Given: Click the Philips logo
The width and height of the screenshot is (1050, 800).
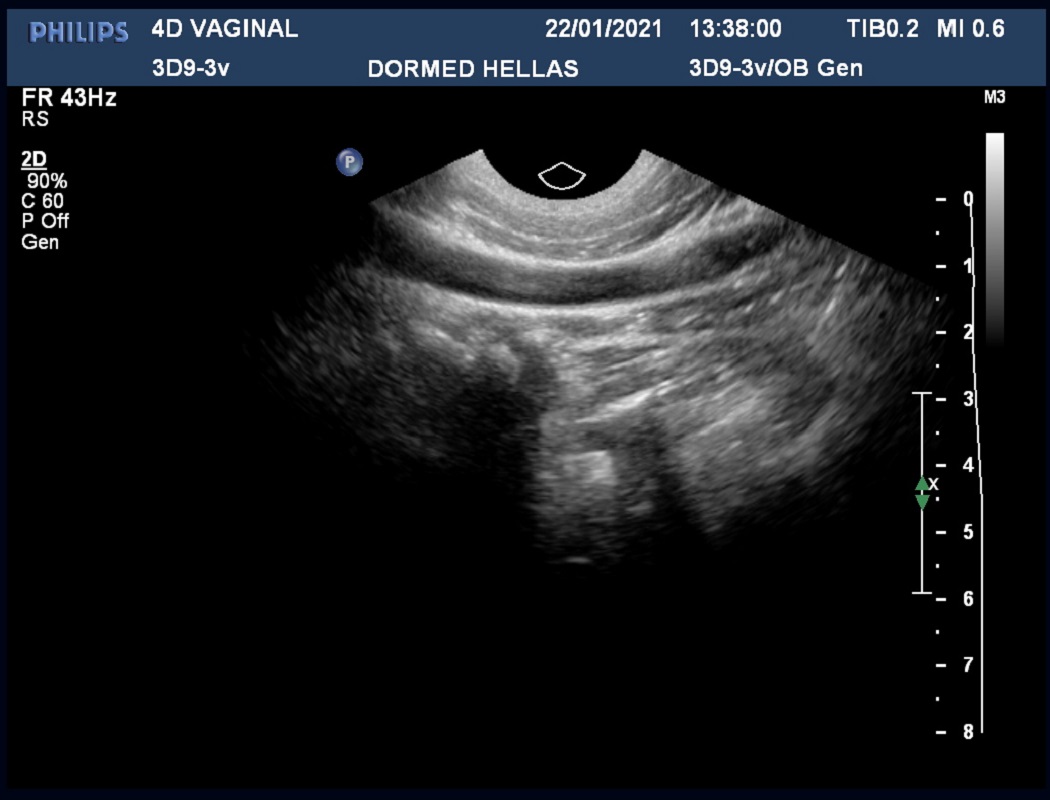Looking at the screenshot, I should pyautogui.click(x=79, y=32).
